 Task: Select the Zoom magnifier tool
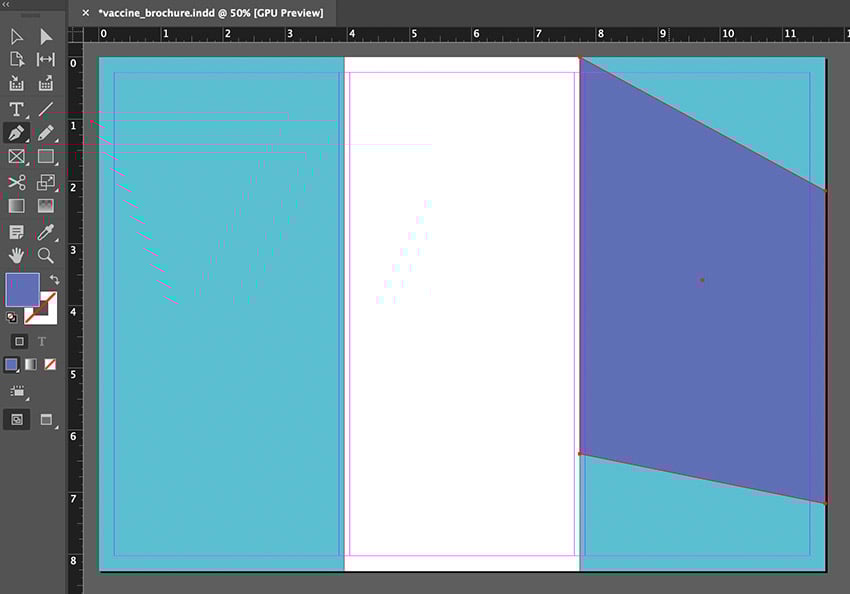click(45, 256)
